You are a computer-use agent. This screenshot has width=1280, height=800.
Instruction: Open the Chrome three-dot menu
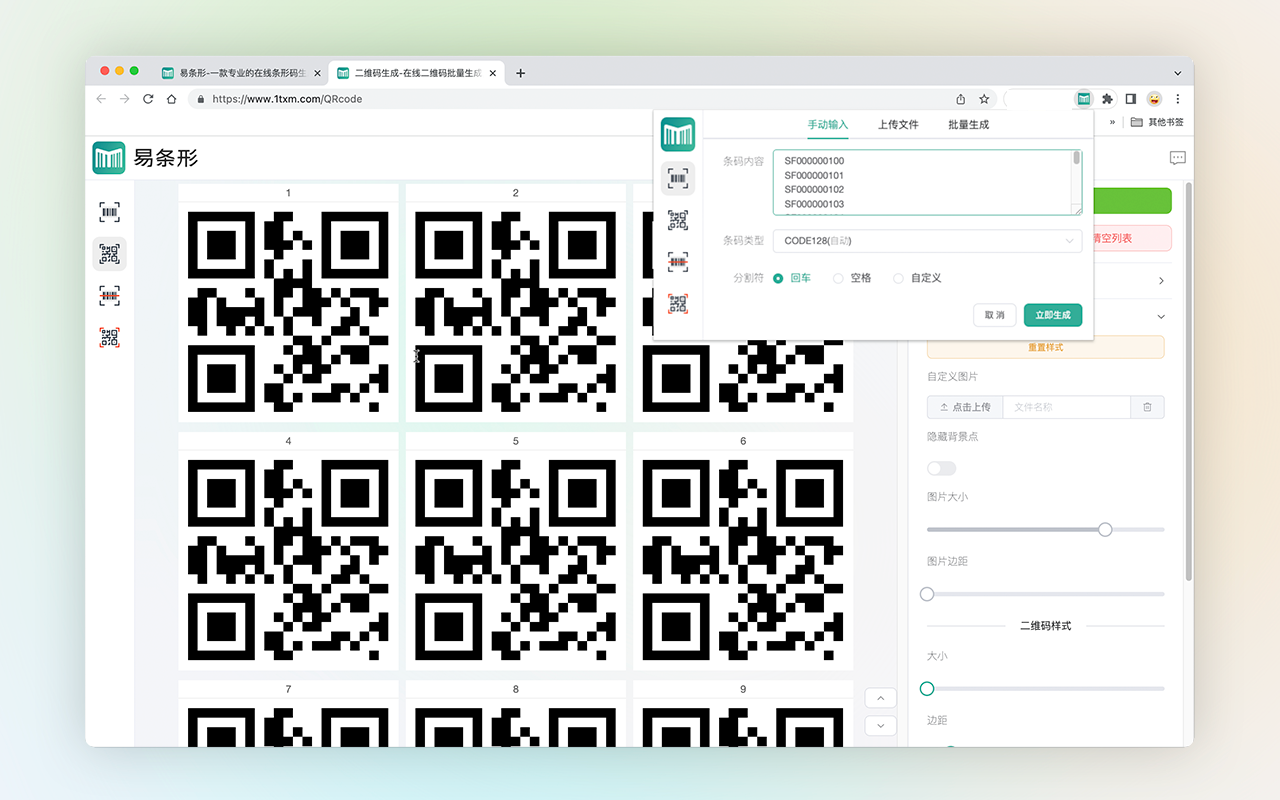click(x=1178, y=99)
